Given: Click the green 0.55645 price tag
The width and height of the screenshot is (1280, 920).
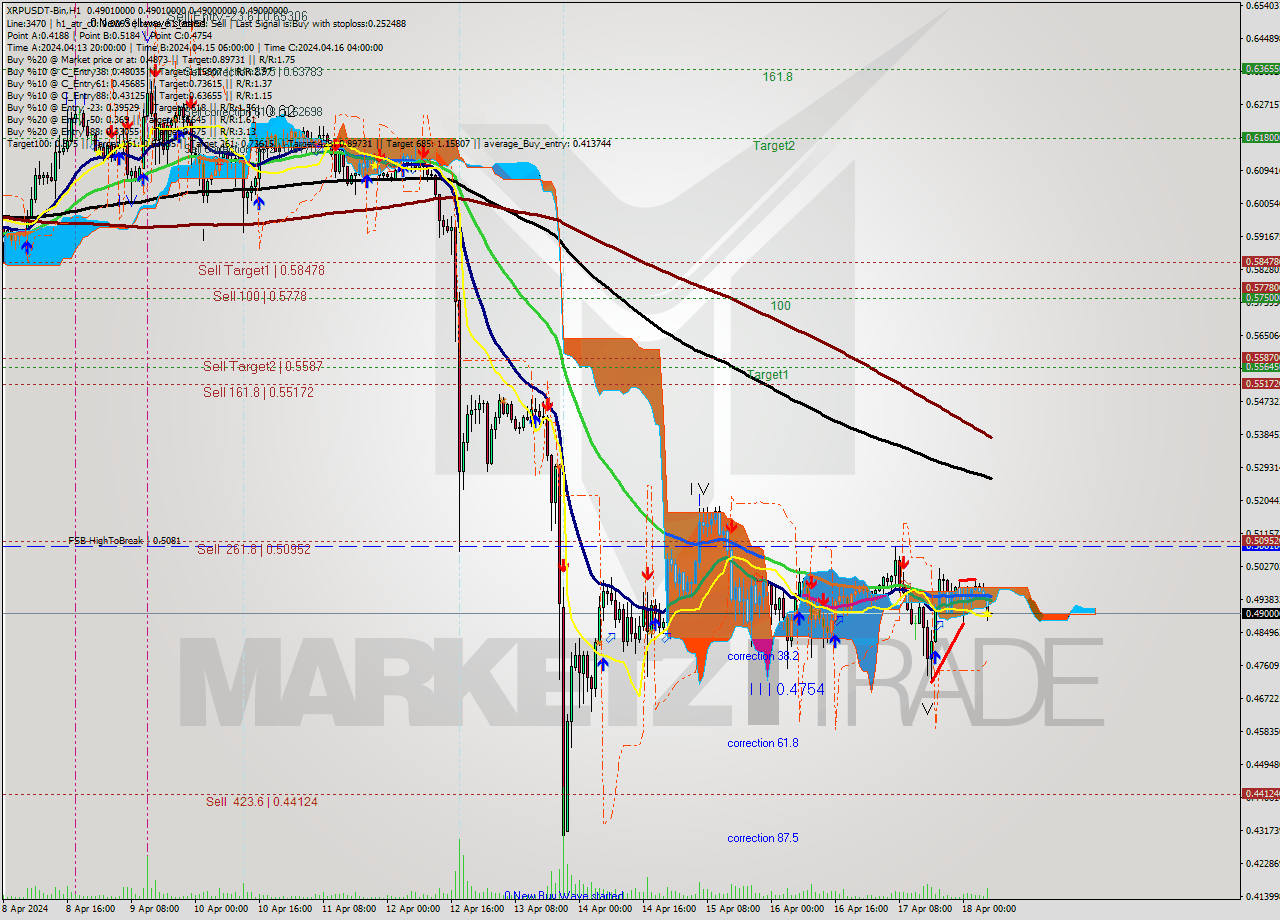Looking at the screenshot, I should coord(1260,367).
